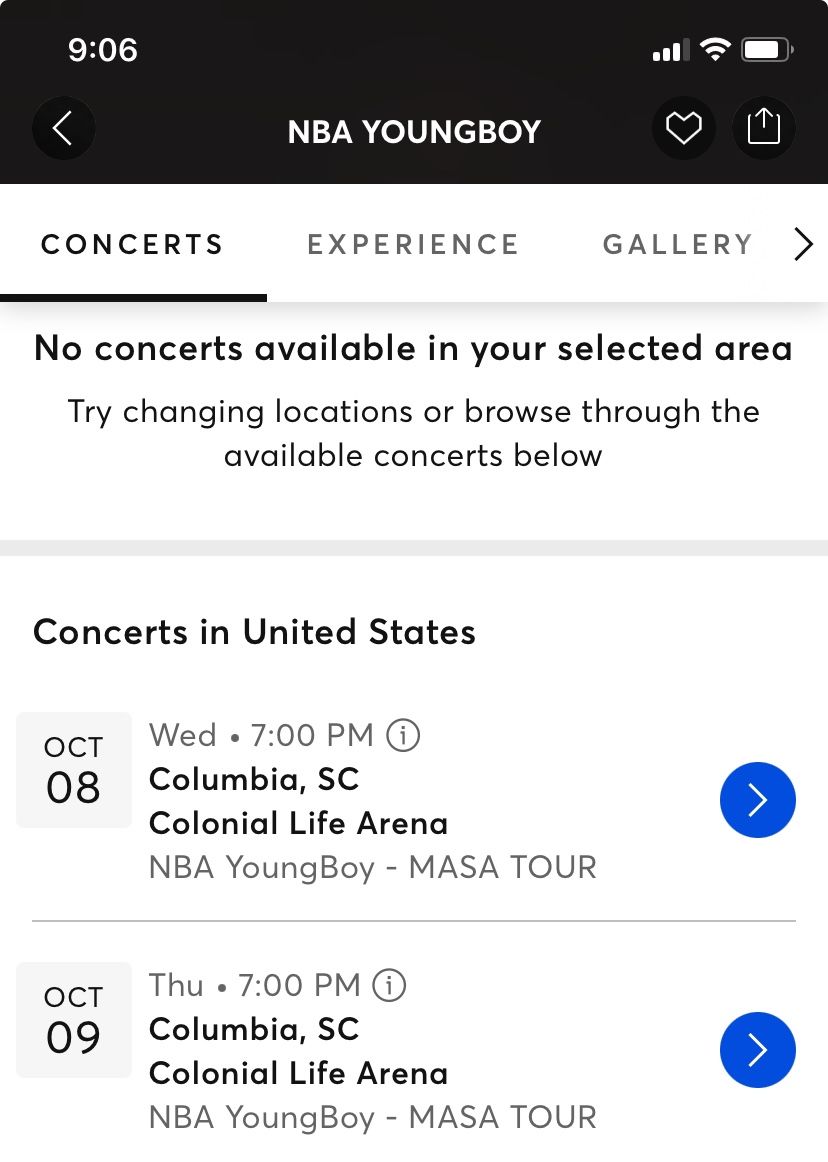Tap the back arrow button
The height and width of the screenshot is (1162, 828).
click(63, 128)
